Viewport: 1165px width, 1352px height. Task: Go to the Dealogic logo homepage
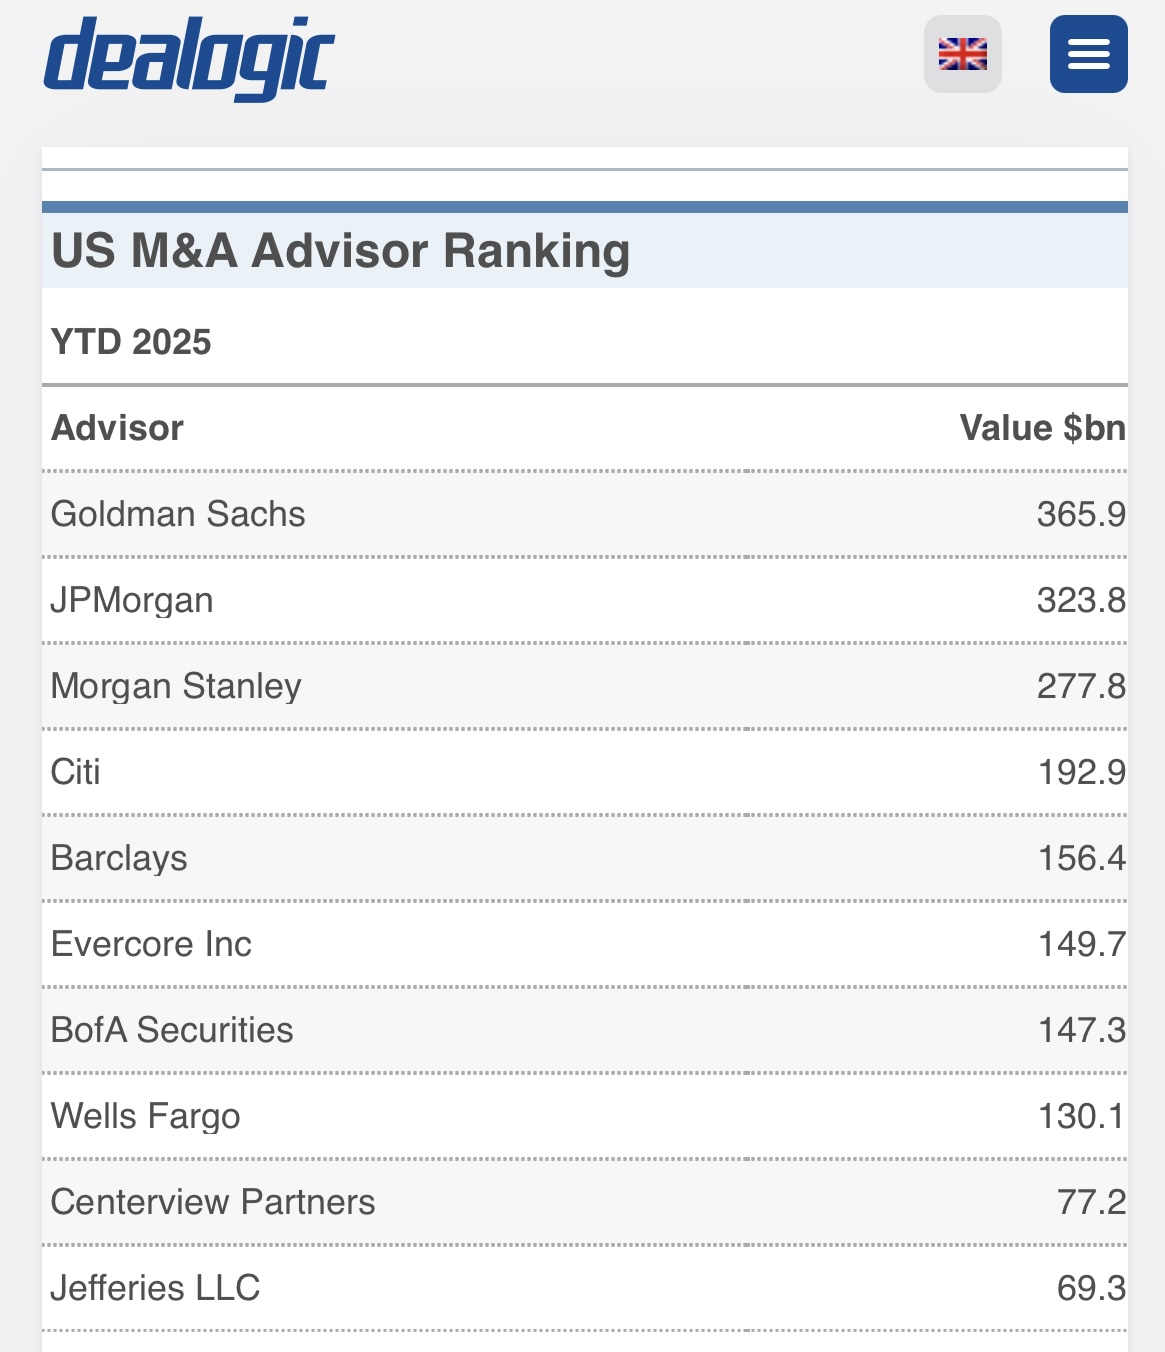click(x=189, y=58)
